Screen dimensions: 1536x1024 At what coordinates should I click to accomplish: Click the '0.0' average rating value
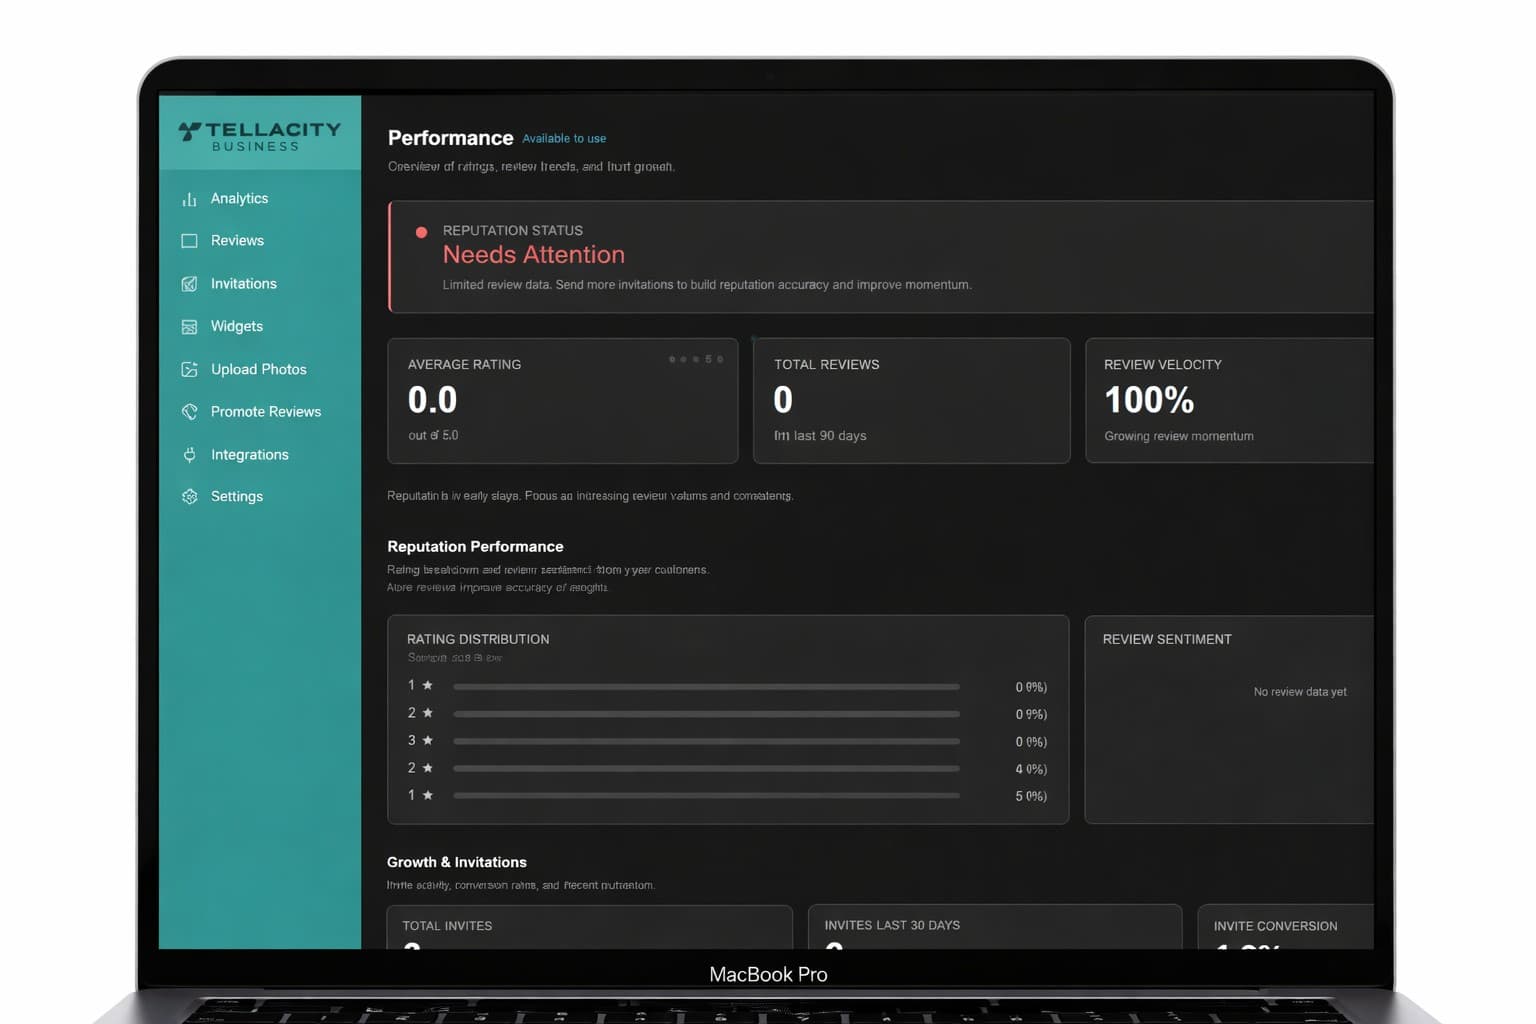click(x=432, y=400)
